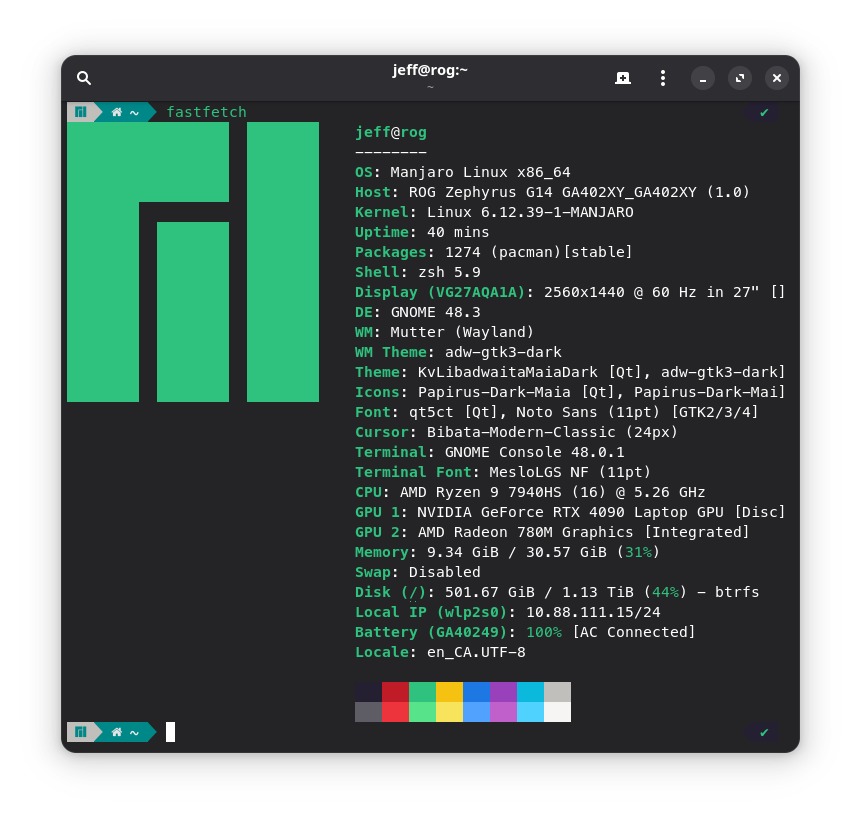Click the Packages line 1274 (pacman)
The width and height of the screenshot is (861, 820).
tap(494, 252)
